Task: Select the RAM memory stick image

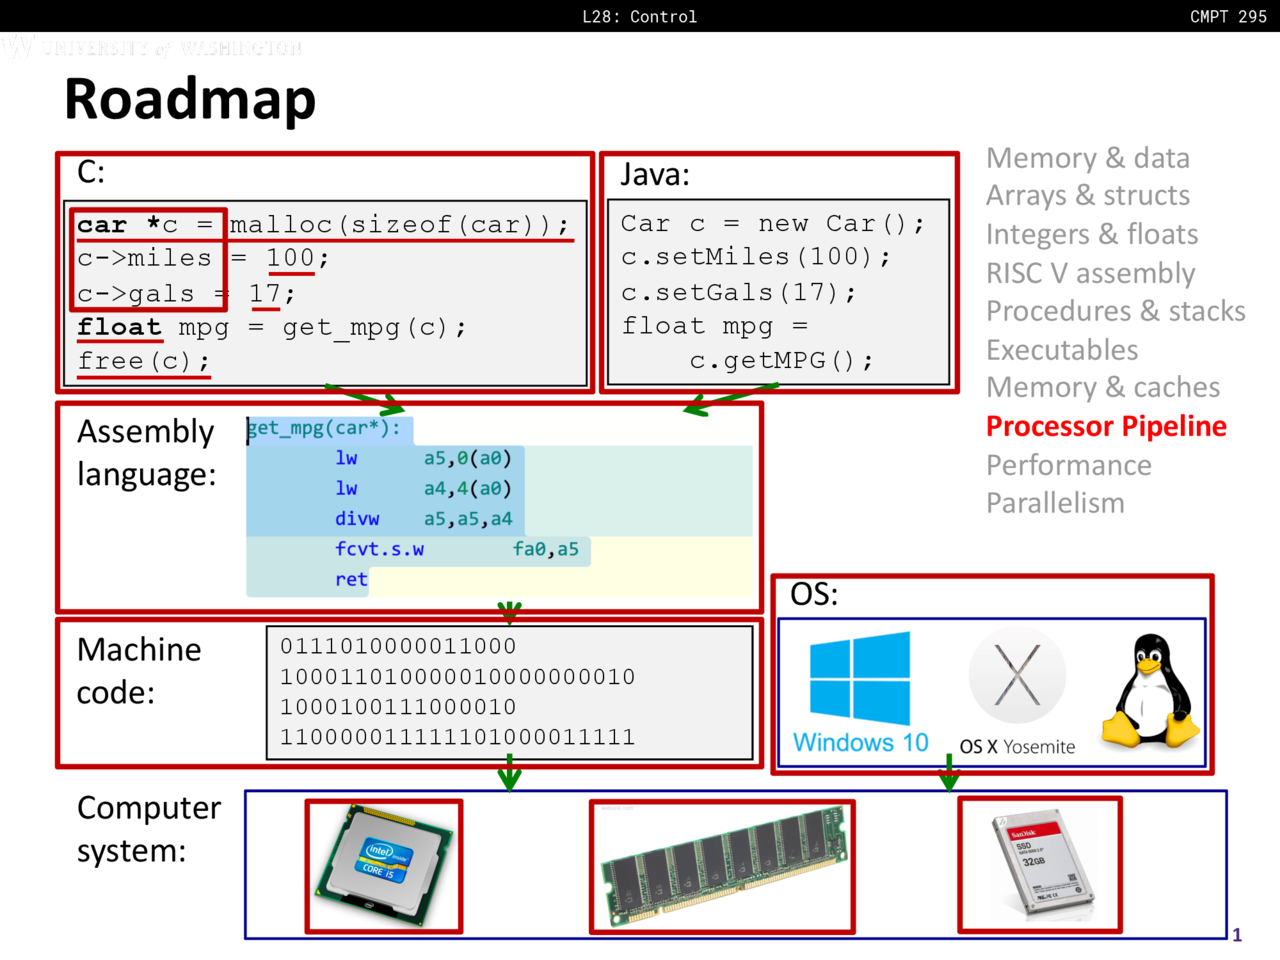Action: pos(722,867)
